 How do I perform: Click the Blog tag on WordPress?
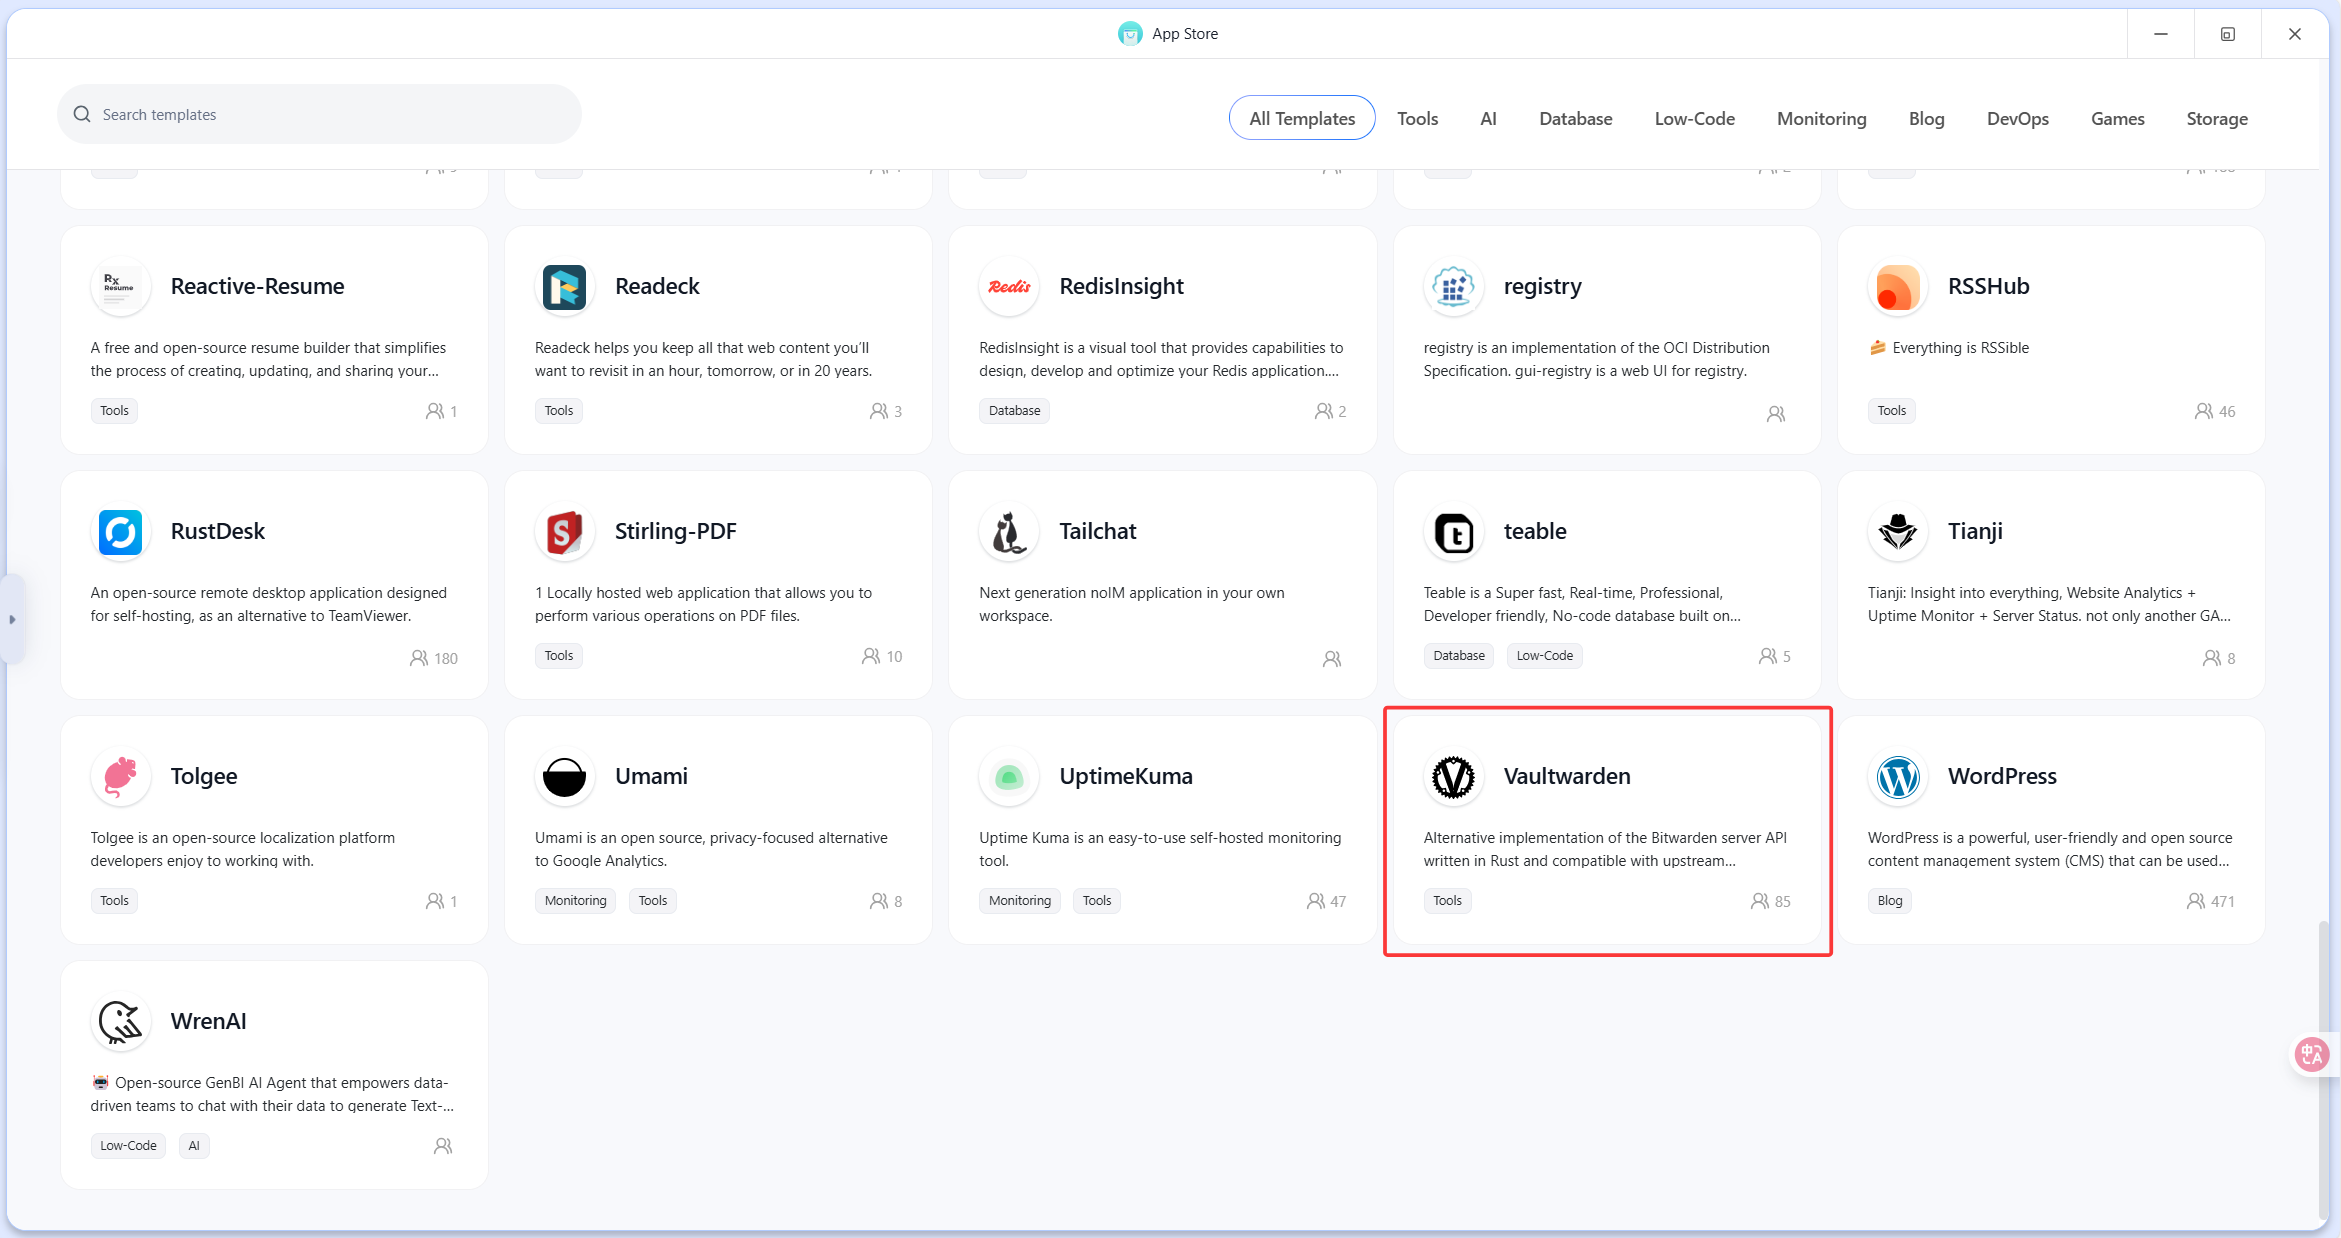click(x=1889, y=901)
